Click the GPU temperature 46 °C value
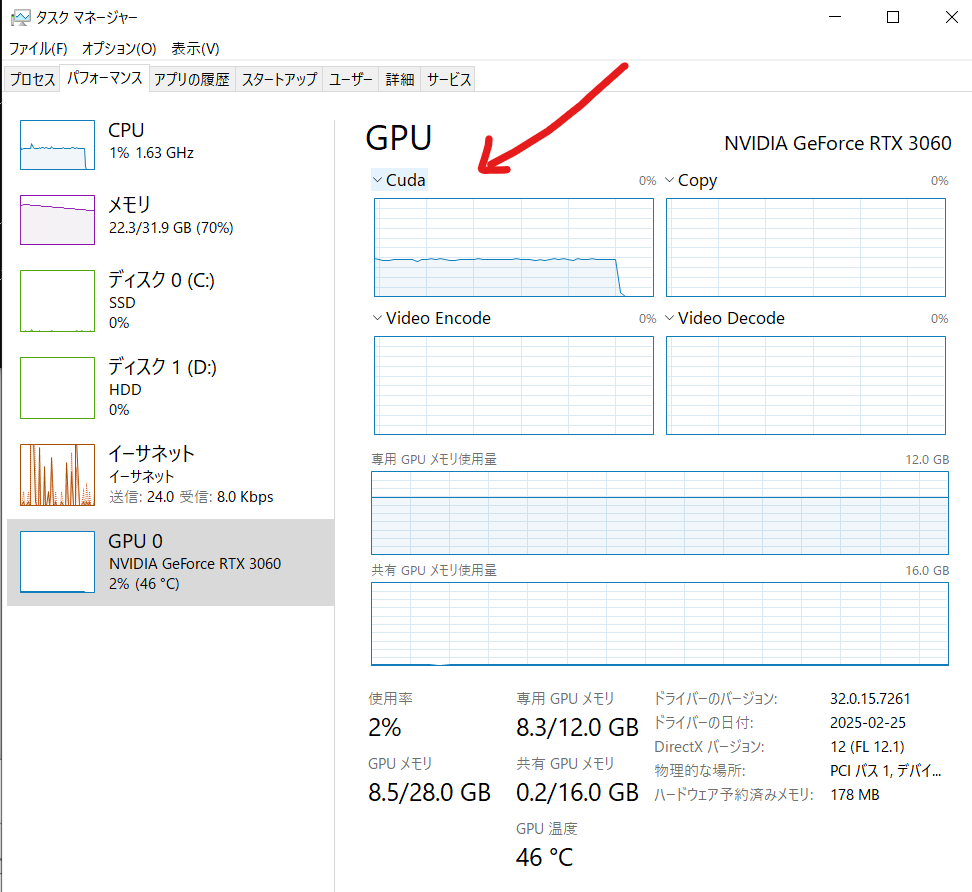Screen dimensions: 972x892 544,858
